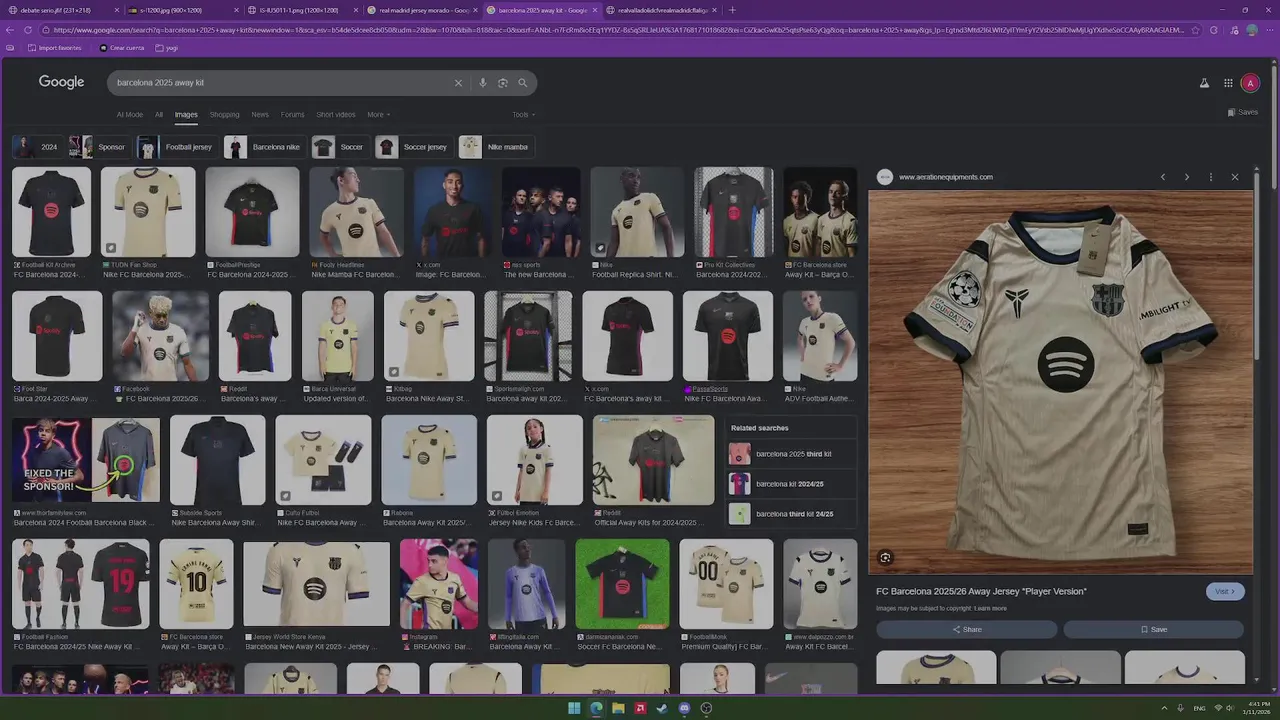Viewport: 1280px width, 720px height.
Task: Open Import favorites bookmark
Action: (x=55, y=48)
